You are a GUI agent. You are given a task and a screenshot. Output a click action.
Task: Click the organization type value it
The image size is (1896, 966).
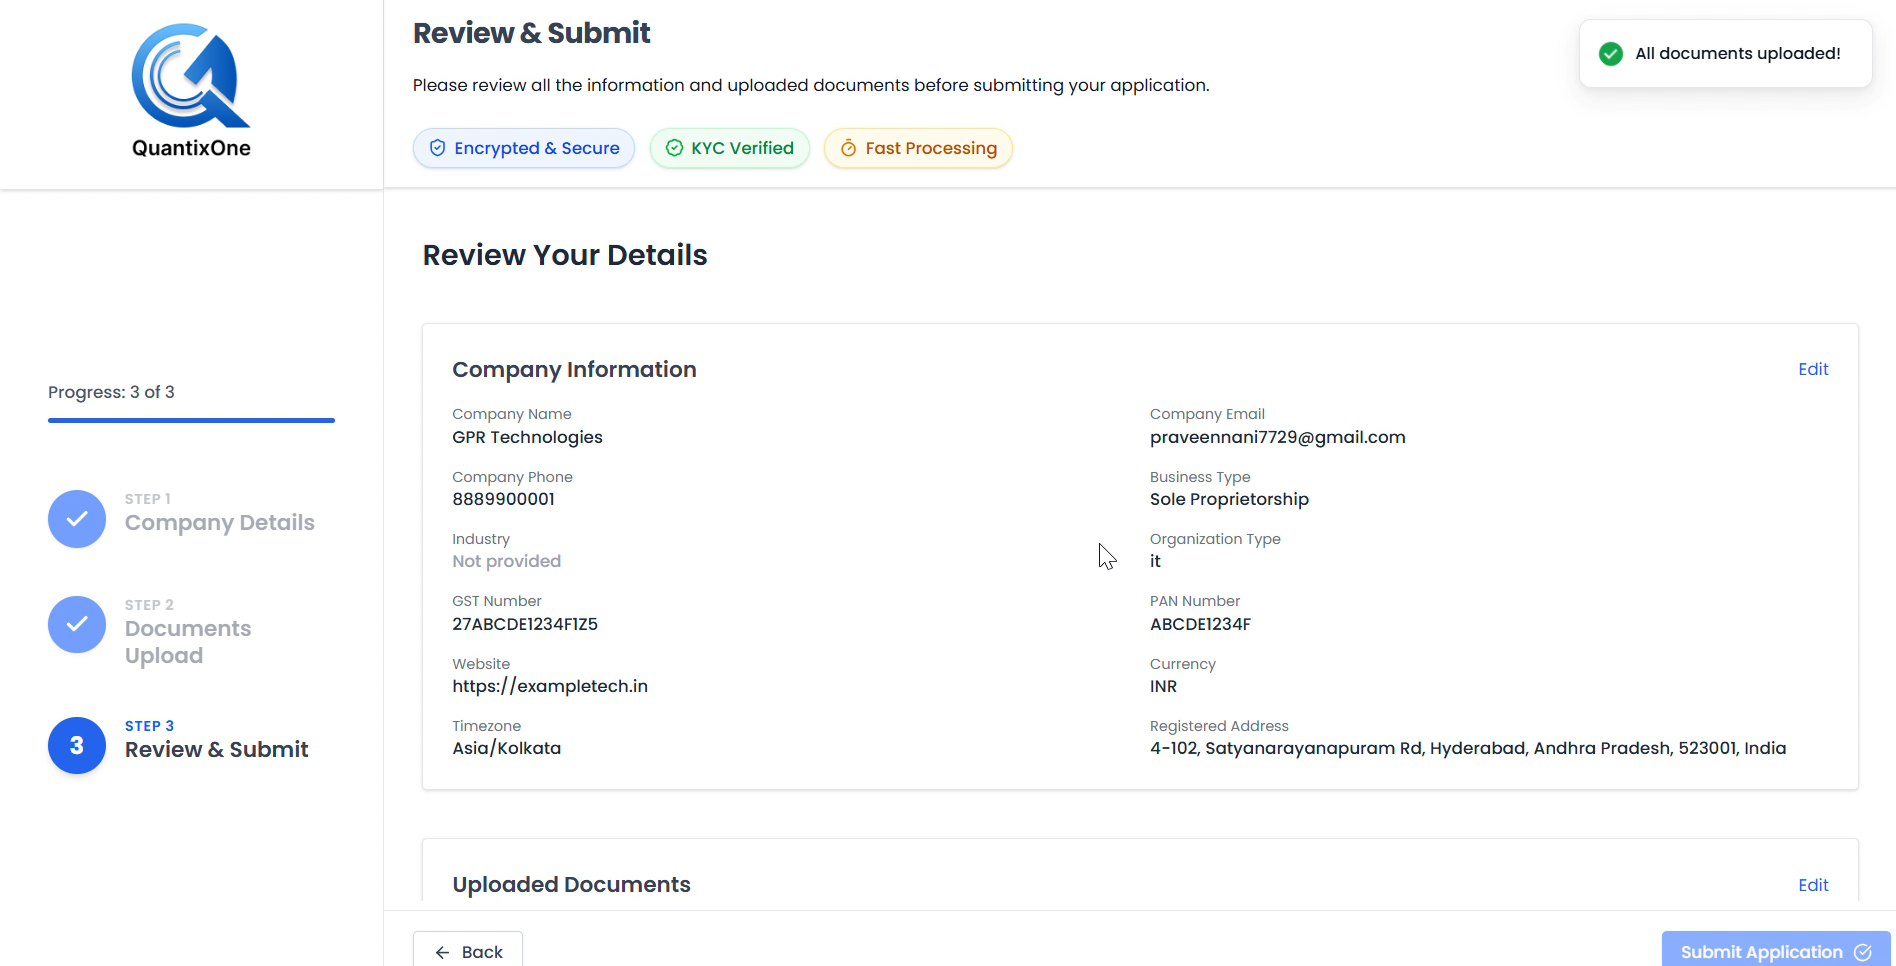click(x=1155, y=561)
